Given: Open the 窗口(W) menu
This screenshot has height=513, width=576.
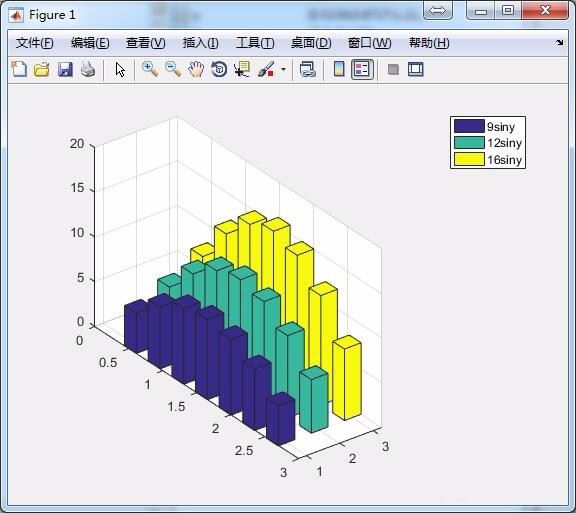Looking at the screenshot, I should 370,43.
